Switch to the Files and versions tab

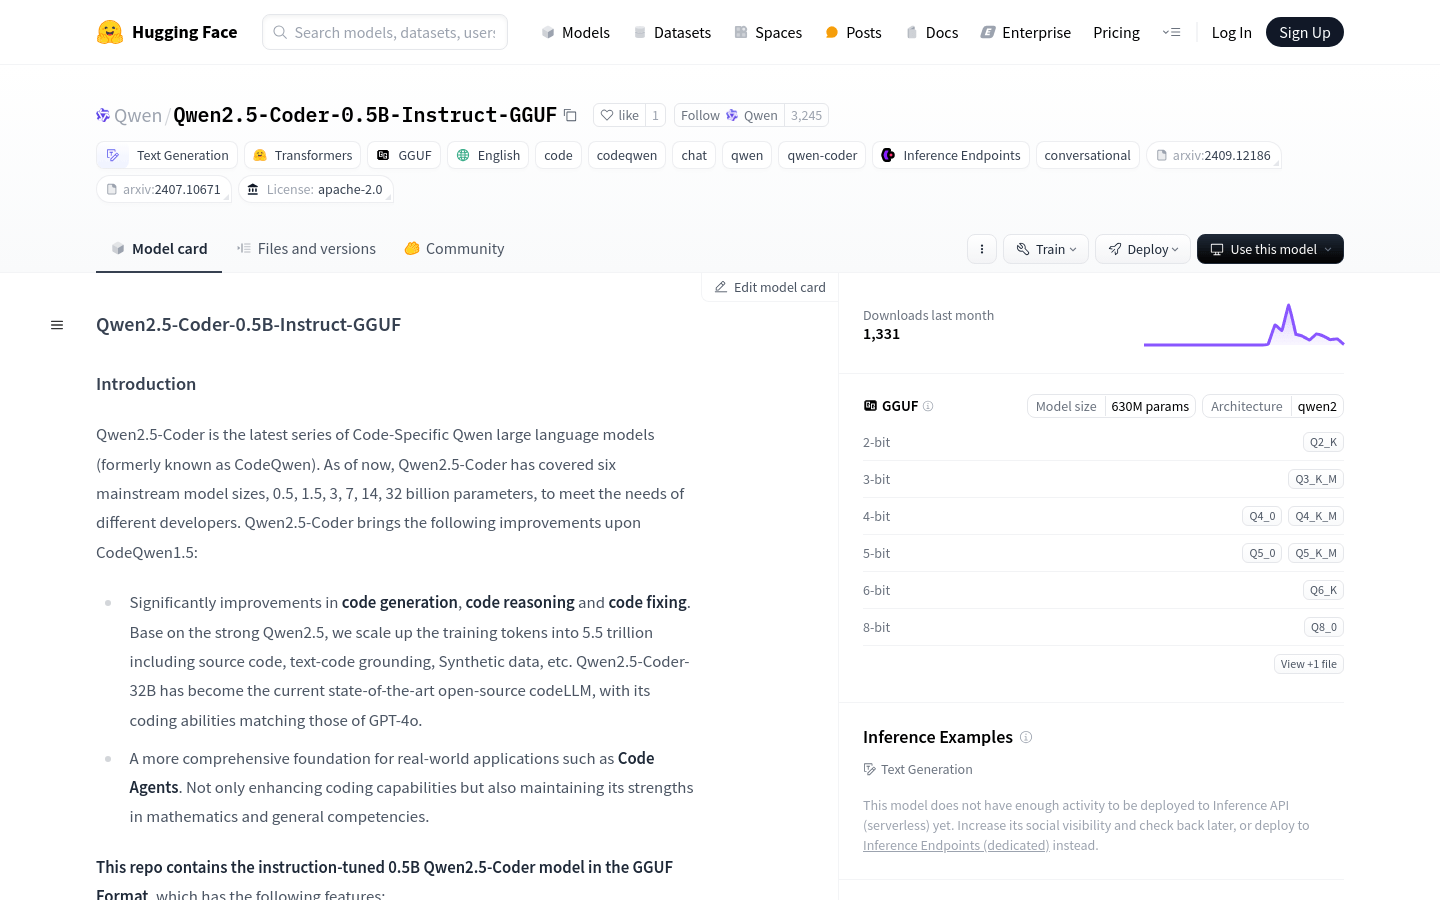click(x=306, y=248)
